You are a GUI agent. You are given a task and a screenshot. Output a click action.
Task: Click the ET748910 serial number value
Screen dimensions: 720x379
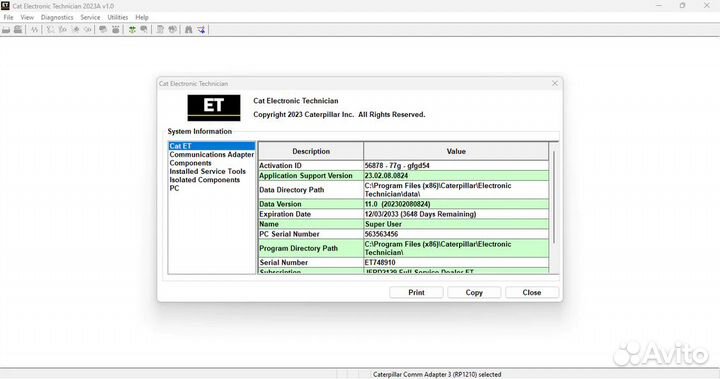click(x=380, y=262)
